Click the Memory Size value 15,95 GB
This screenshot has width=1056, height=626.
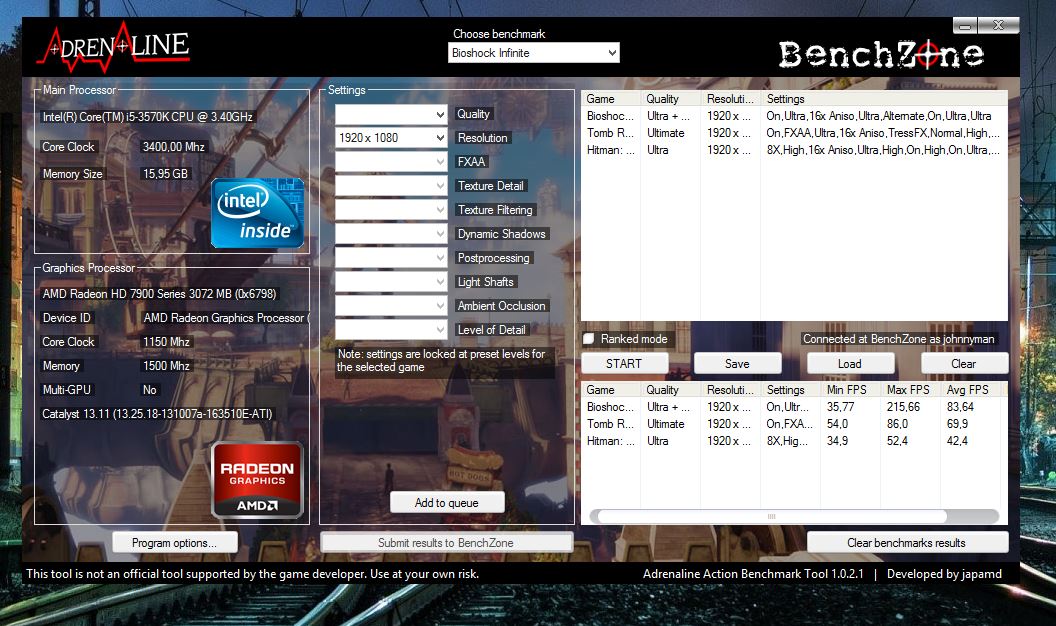click(165, 173)
